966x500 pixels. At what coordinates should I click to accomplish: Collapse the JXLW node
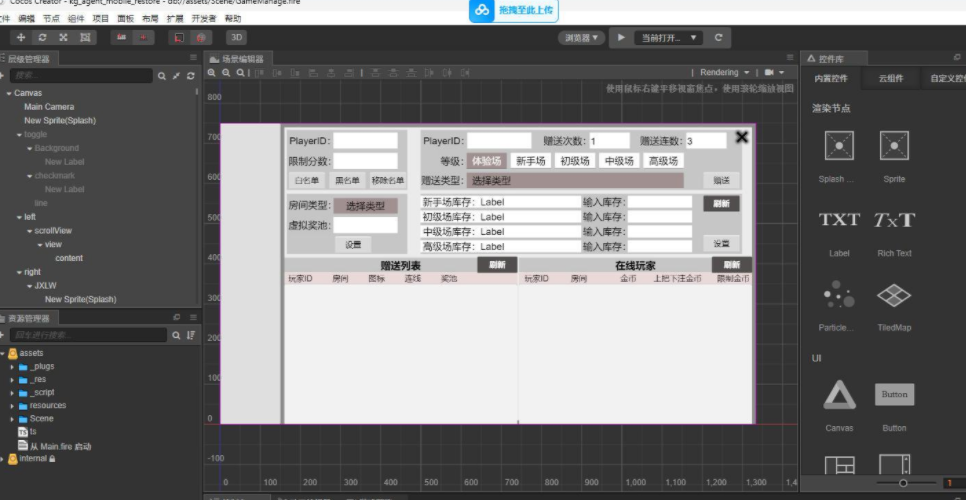[29, 286]
